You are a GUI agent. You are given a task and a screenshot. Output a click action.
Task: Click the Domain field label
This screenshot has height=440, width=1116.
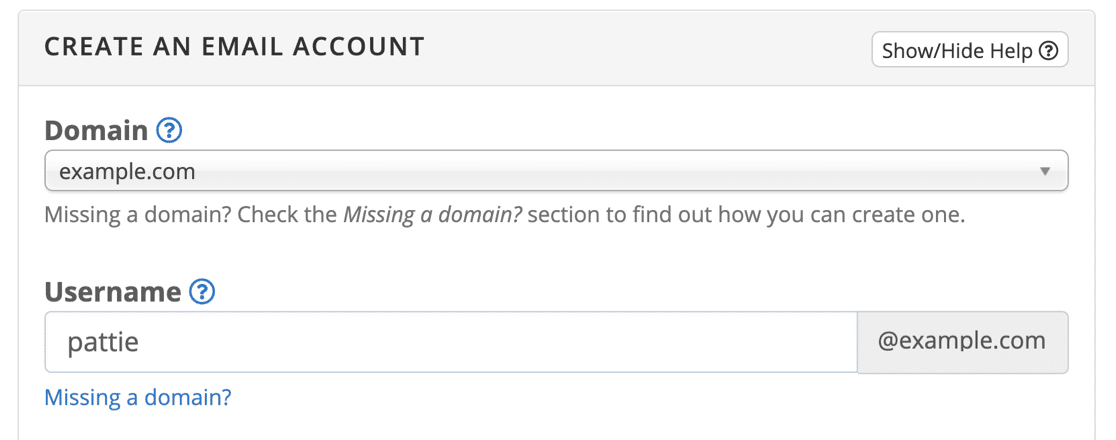tap(96, 130)
